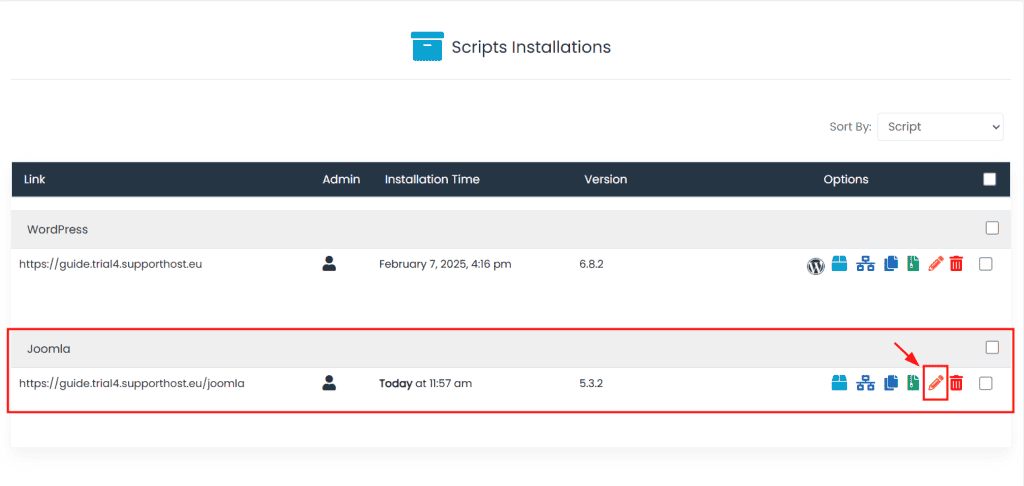Click the trash icon for the WordPress installation
Screen dimensions: 1024x486
click(956, 265)
